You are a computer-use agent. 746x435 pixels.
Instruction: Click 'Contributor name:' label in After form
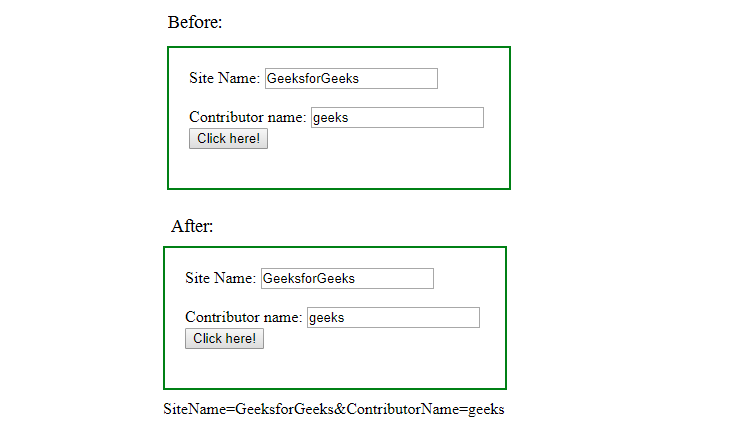[244, 317]
